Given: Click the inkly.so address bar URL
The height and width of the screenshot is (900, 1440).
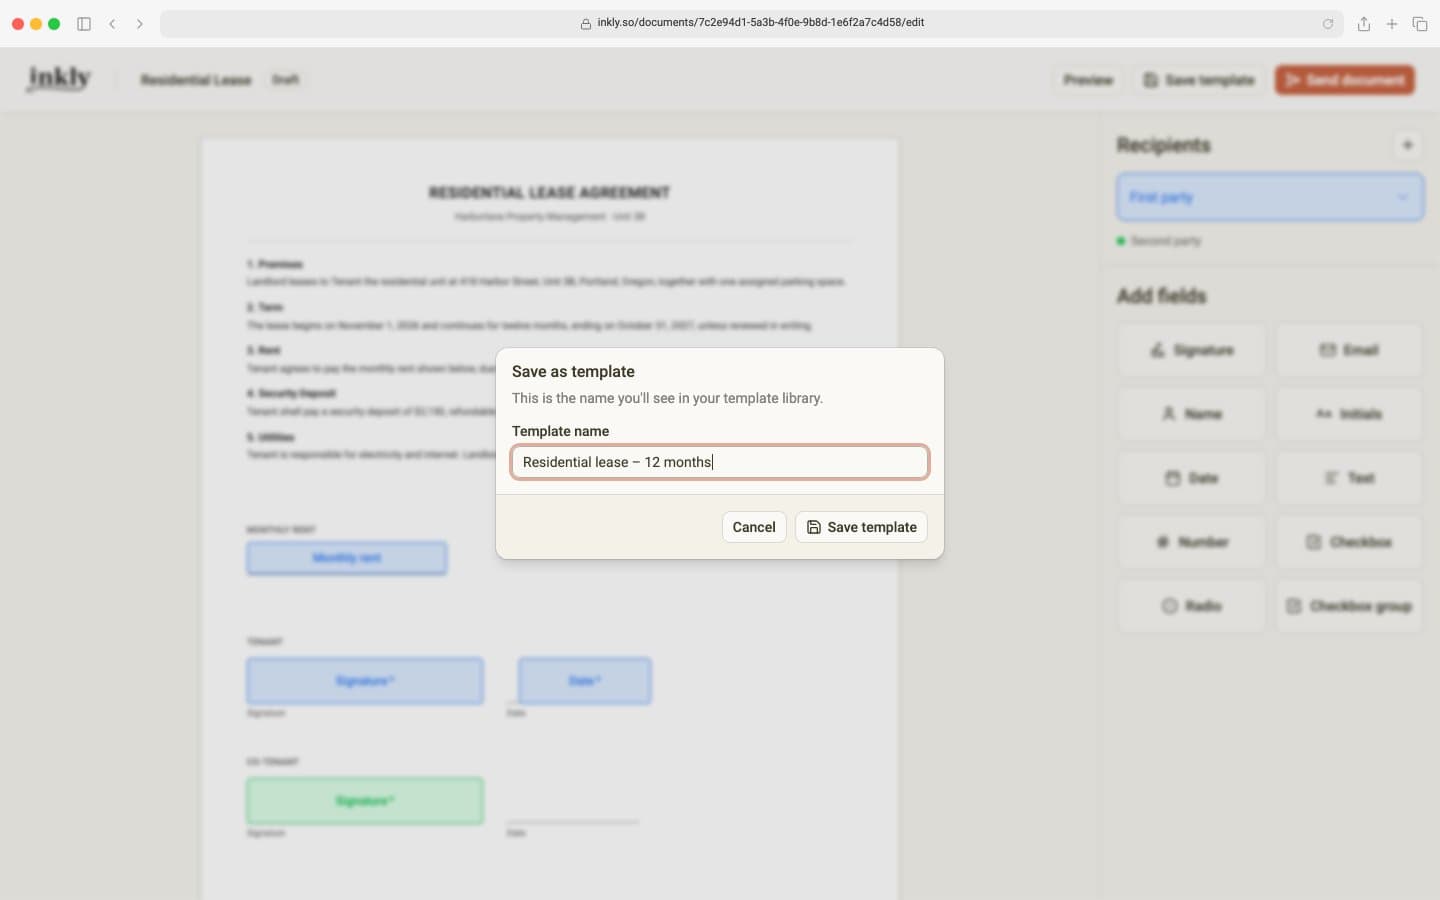Looking at the screenshot, I should coord(760,23).
